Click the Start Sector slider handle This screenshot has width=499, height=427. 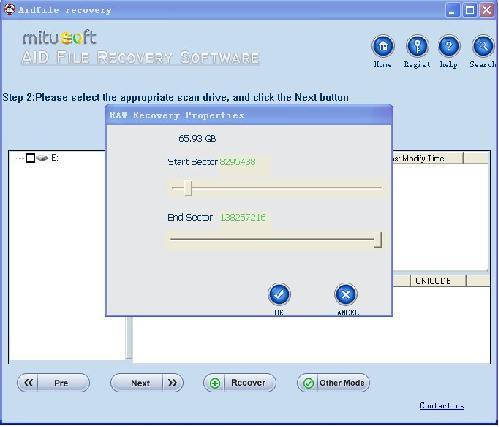click(x=188, y=188)
